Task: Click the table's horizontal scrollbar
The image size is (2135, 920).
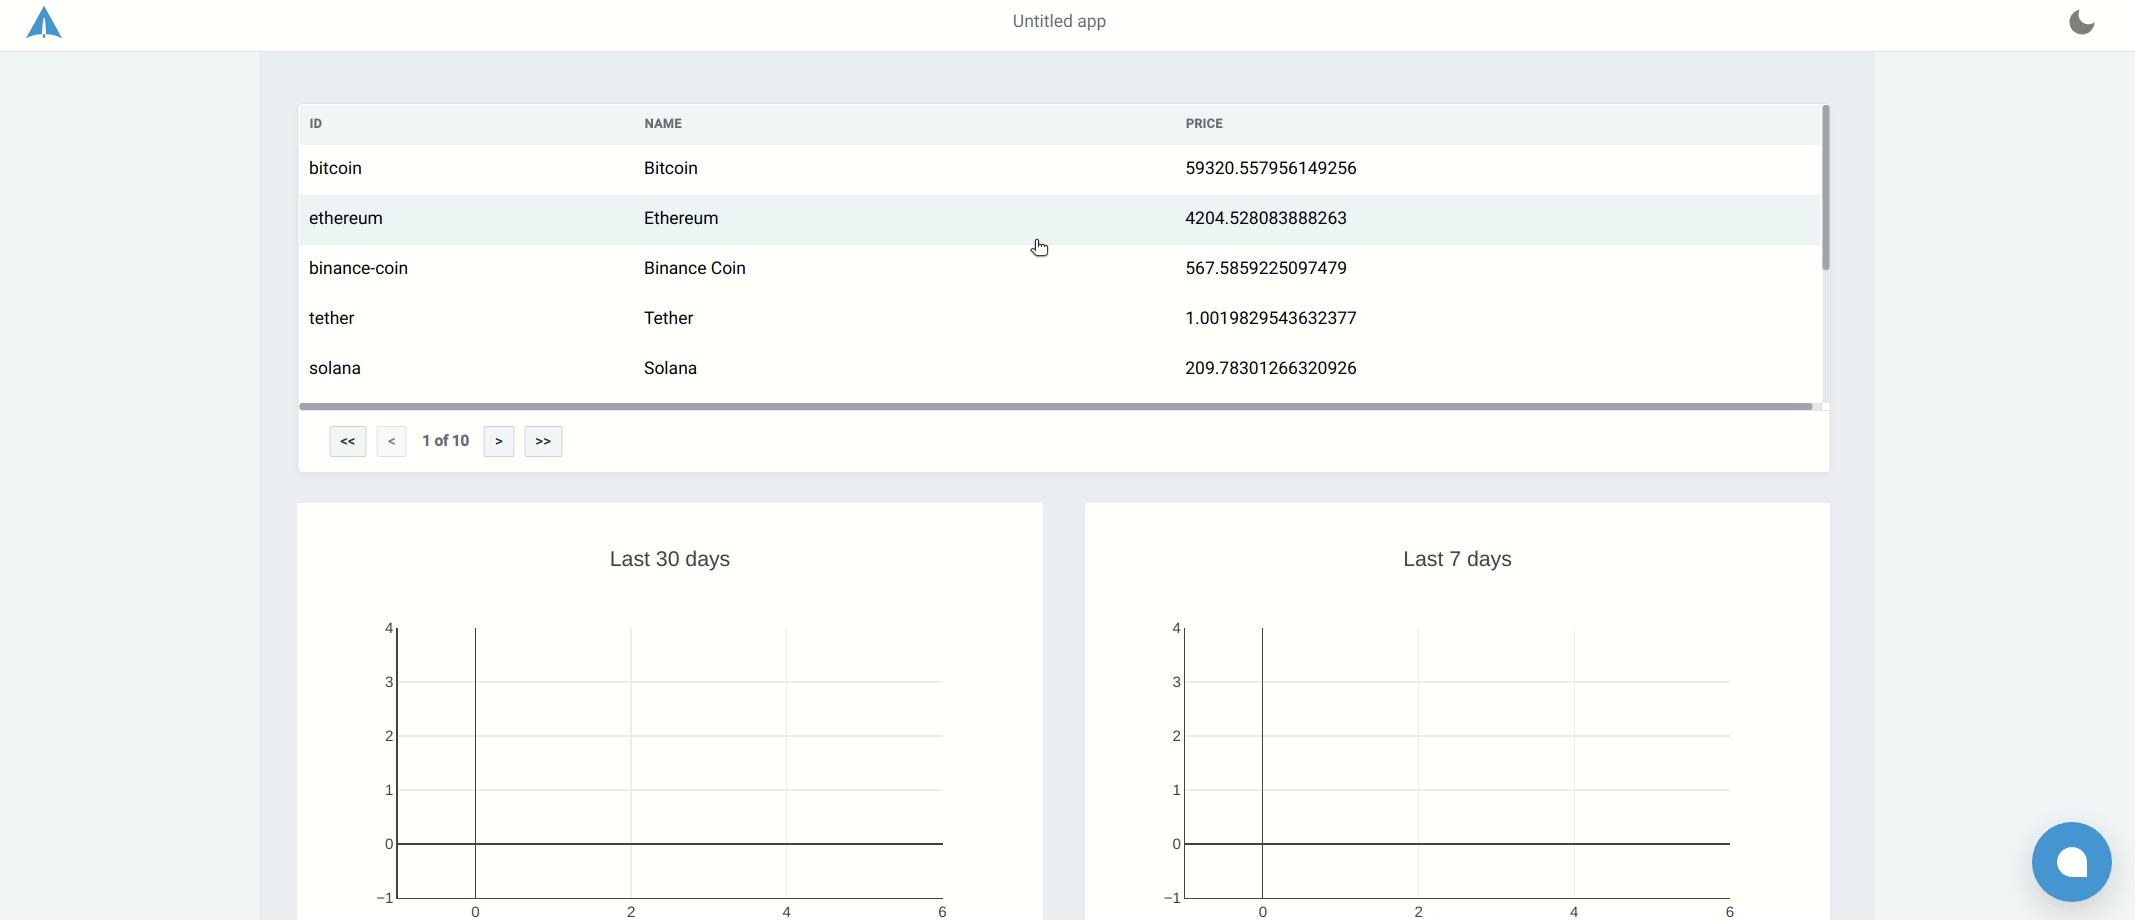Action: tap(1056, 407)
